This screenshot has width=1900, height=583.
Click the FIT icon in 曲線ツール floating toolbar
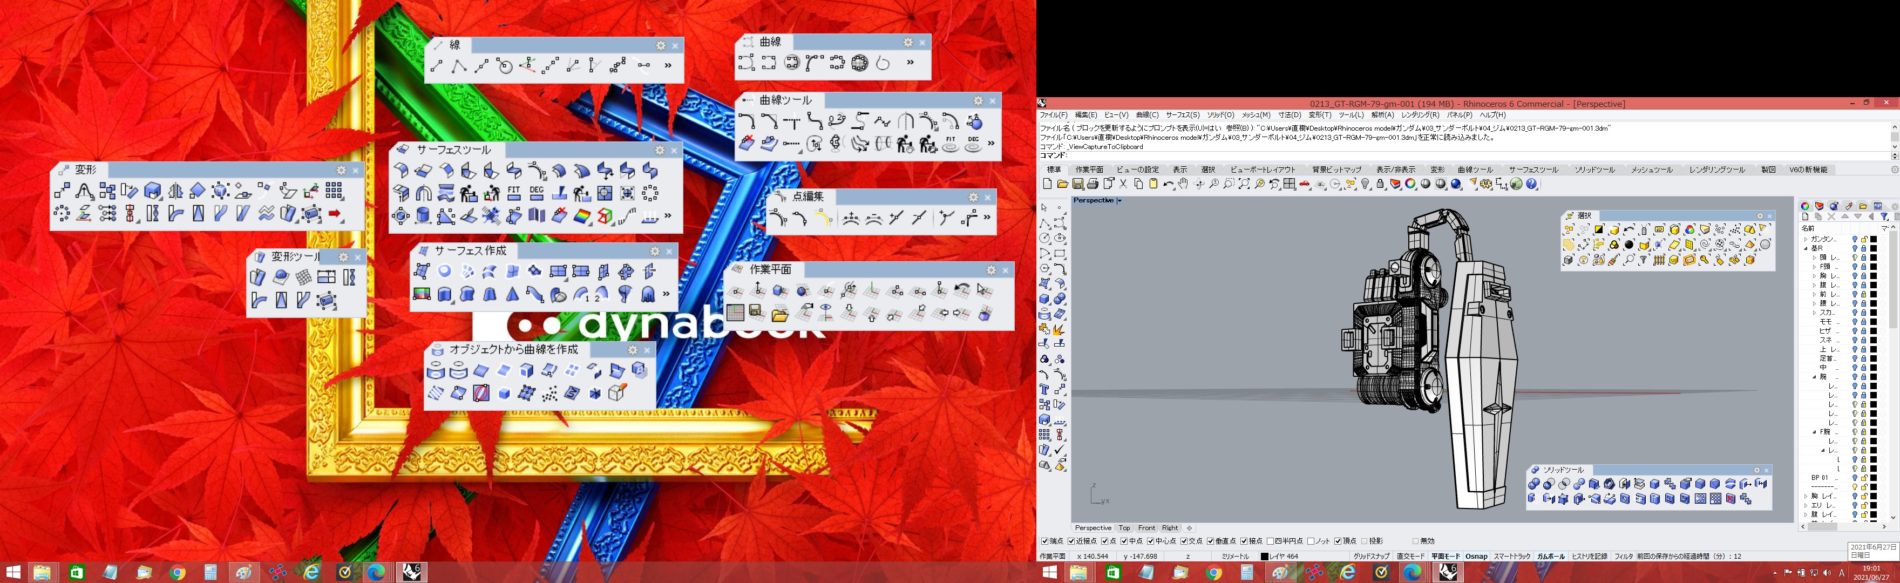click(950, 145)
